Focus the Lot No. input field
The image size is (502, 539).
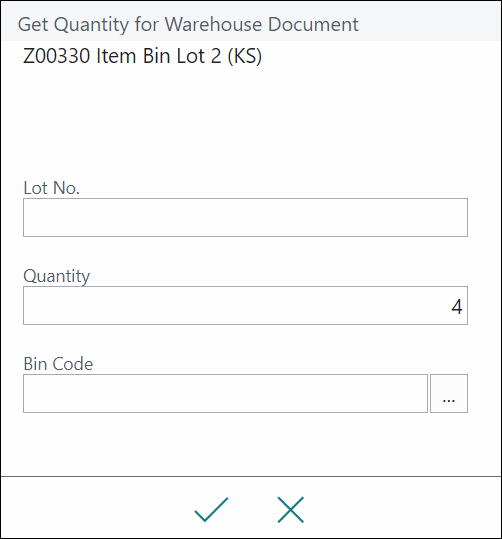coord(245,217)
